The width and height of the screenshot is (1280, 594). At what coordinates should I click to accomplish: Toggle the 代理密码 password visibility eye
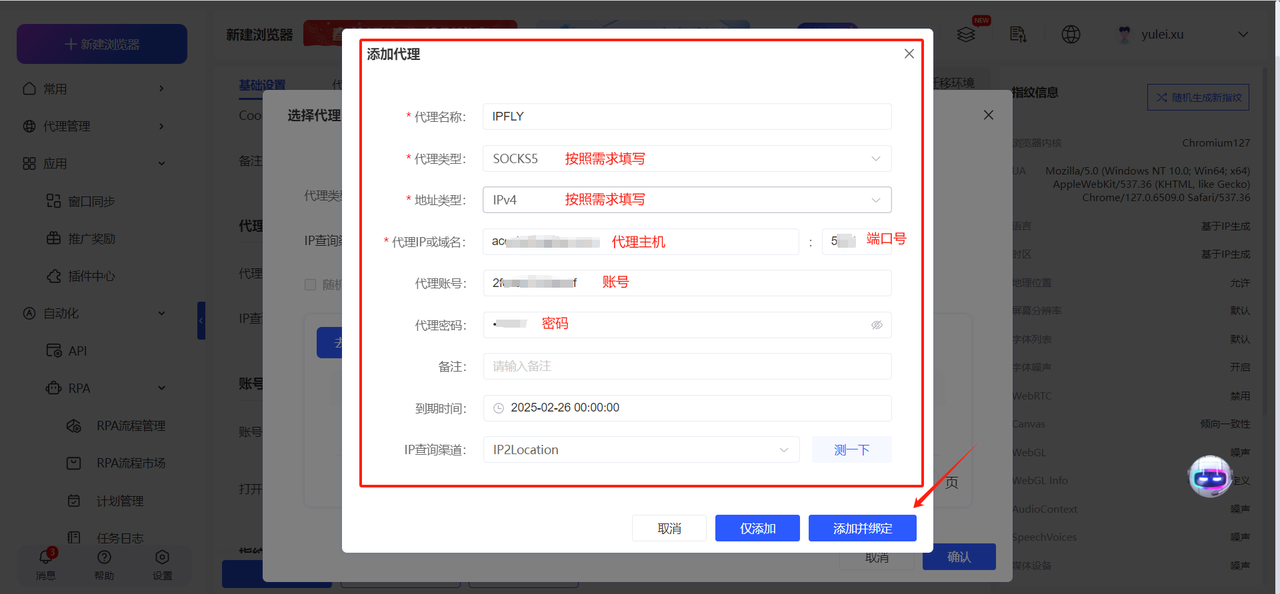click(876, 324)
